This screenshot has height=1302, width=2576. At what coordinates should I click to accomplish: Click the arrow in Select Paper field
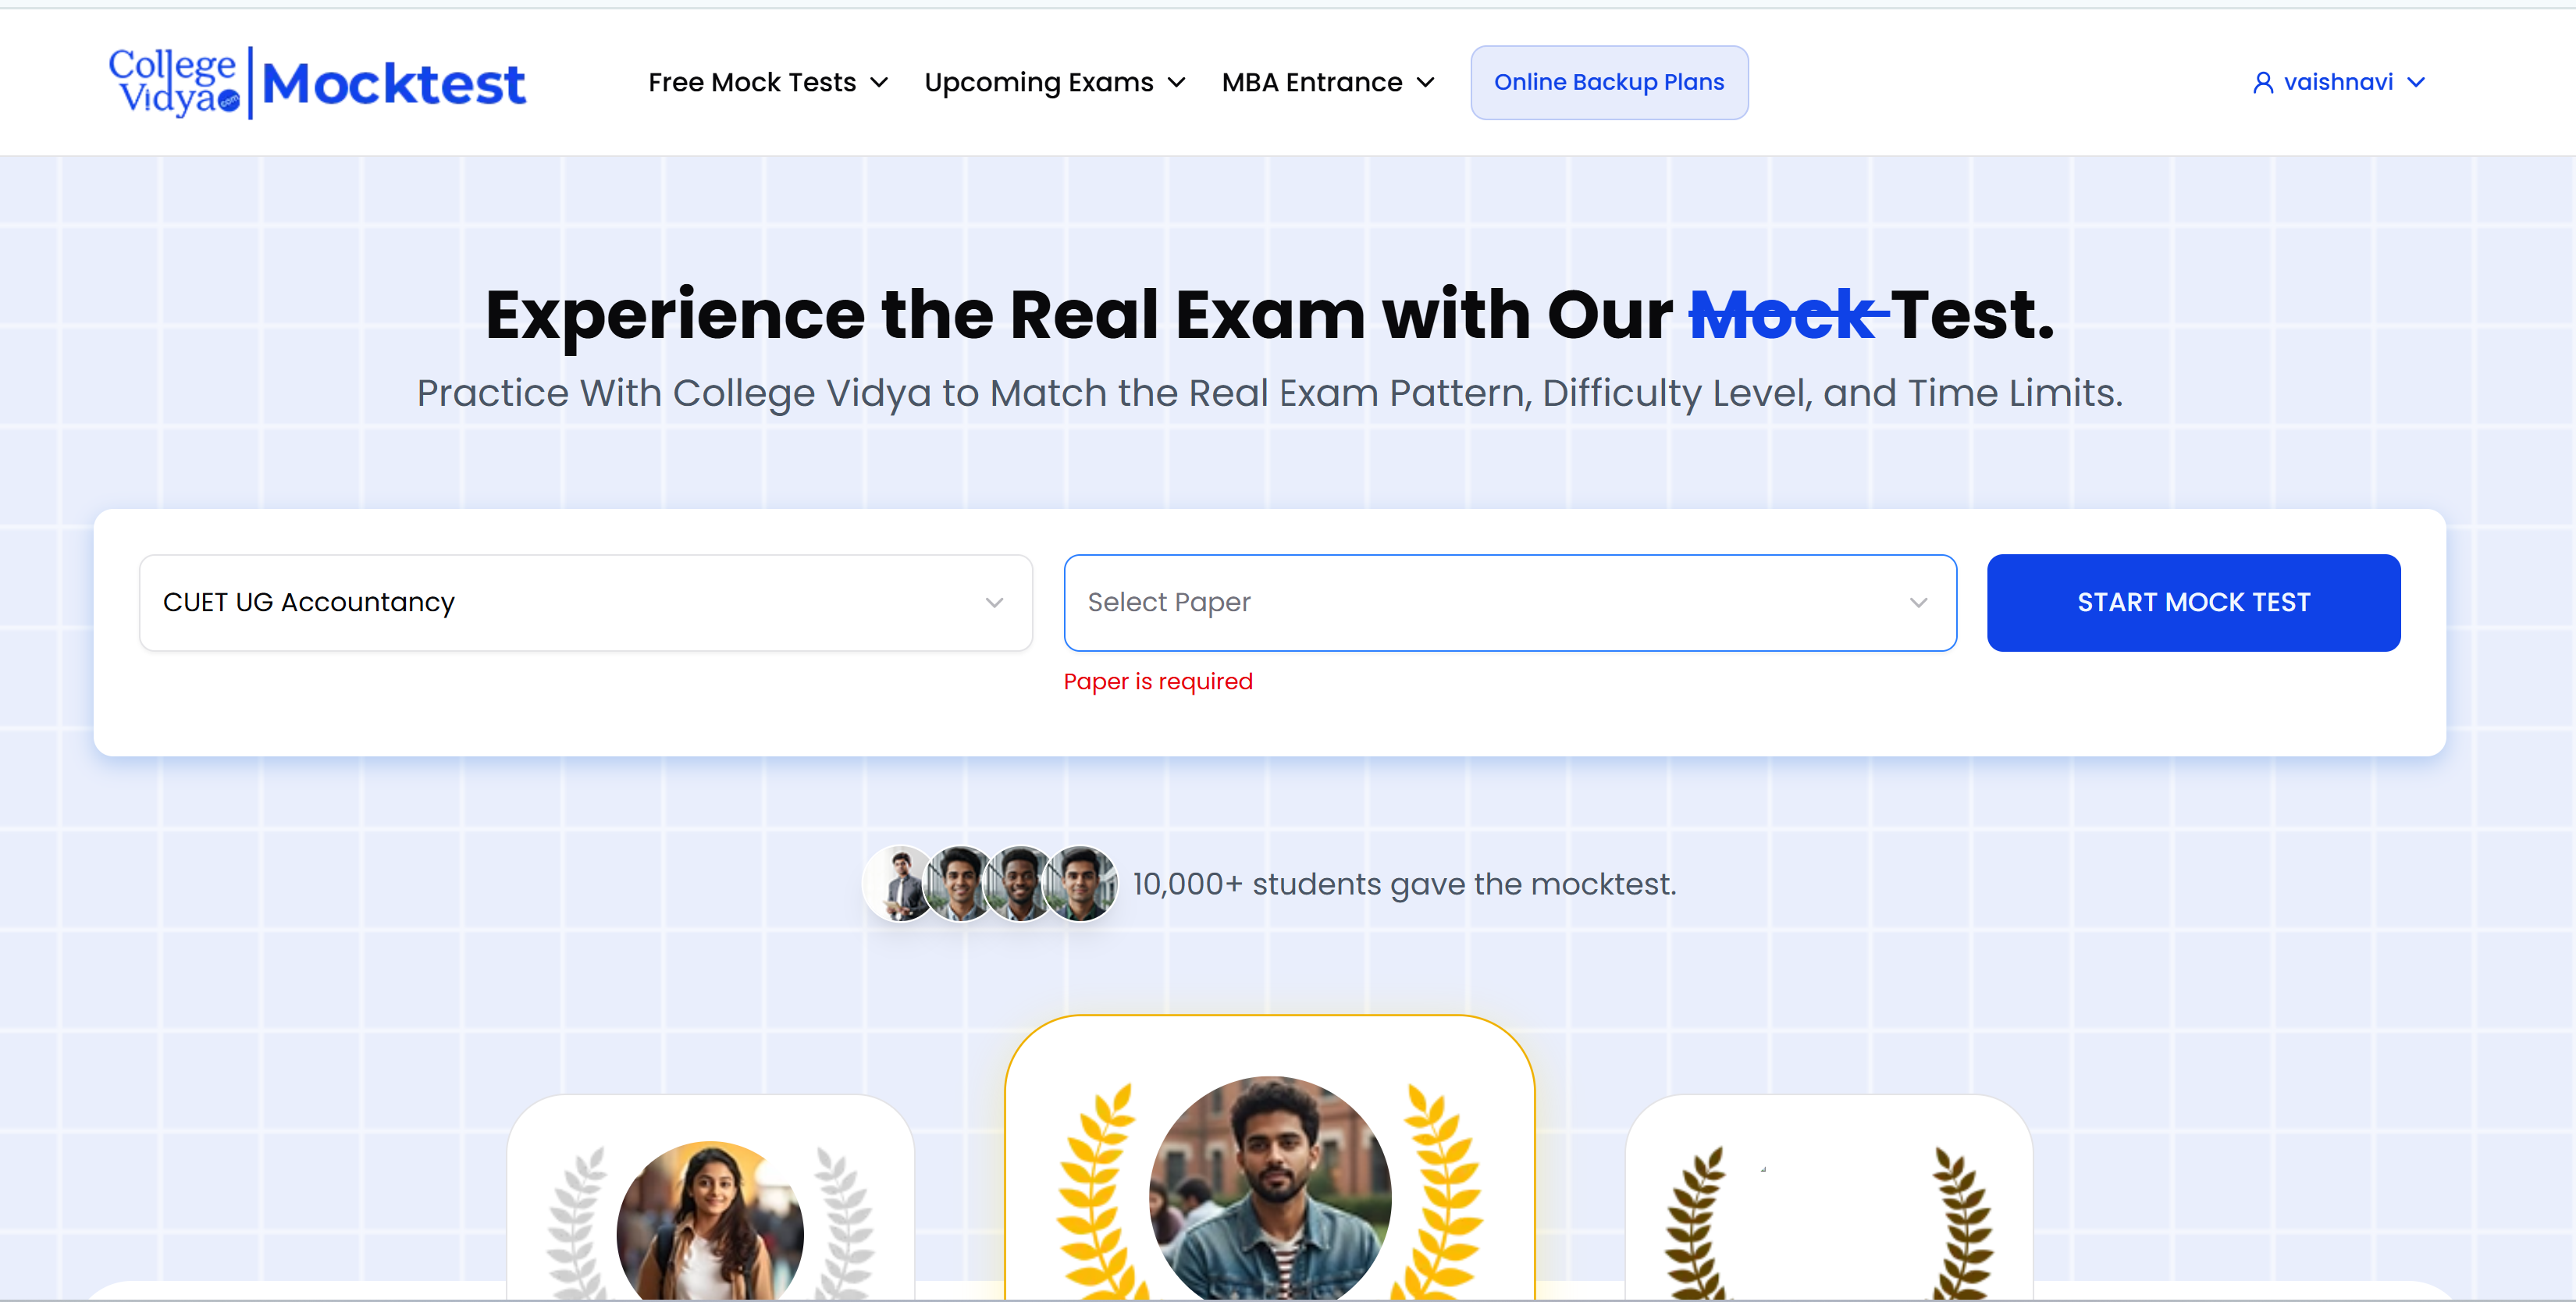tap(1918, 603)
